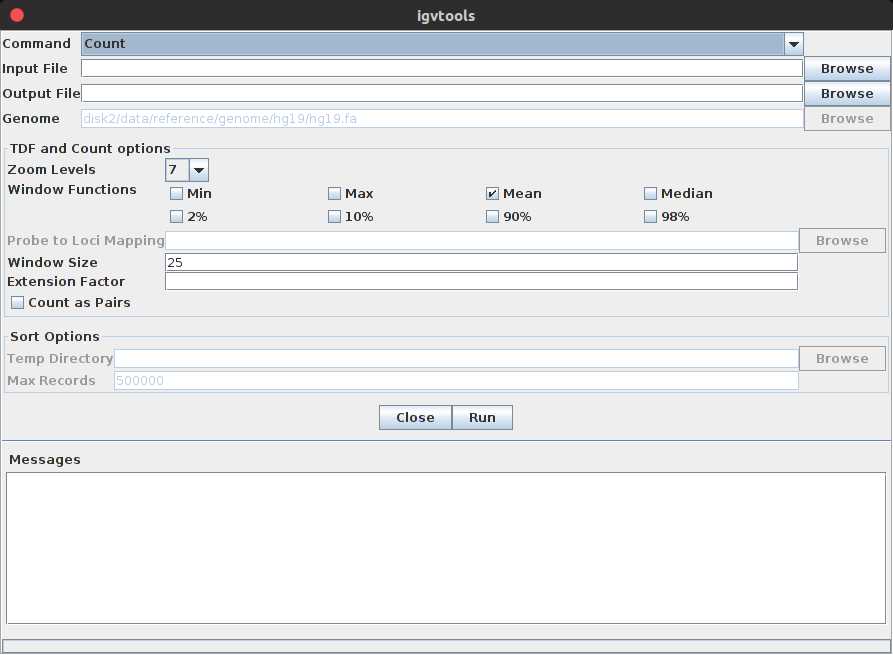
Task: Click the Messages label
Action: coord(45,460)
